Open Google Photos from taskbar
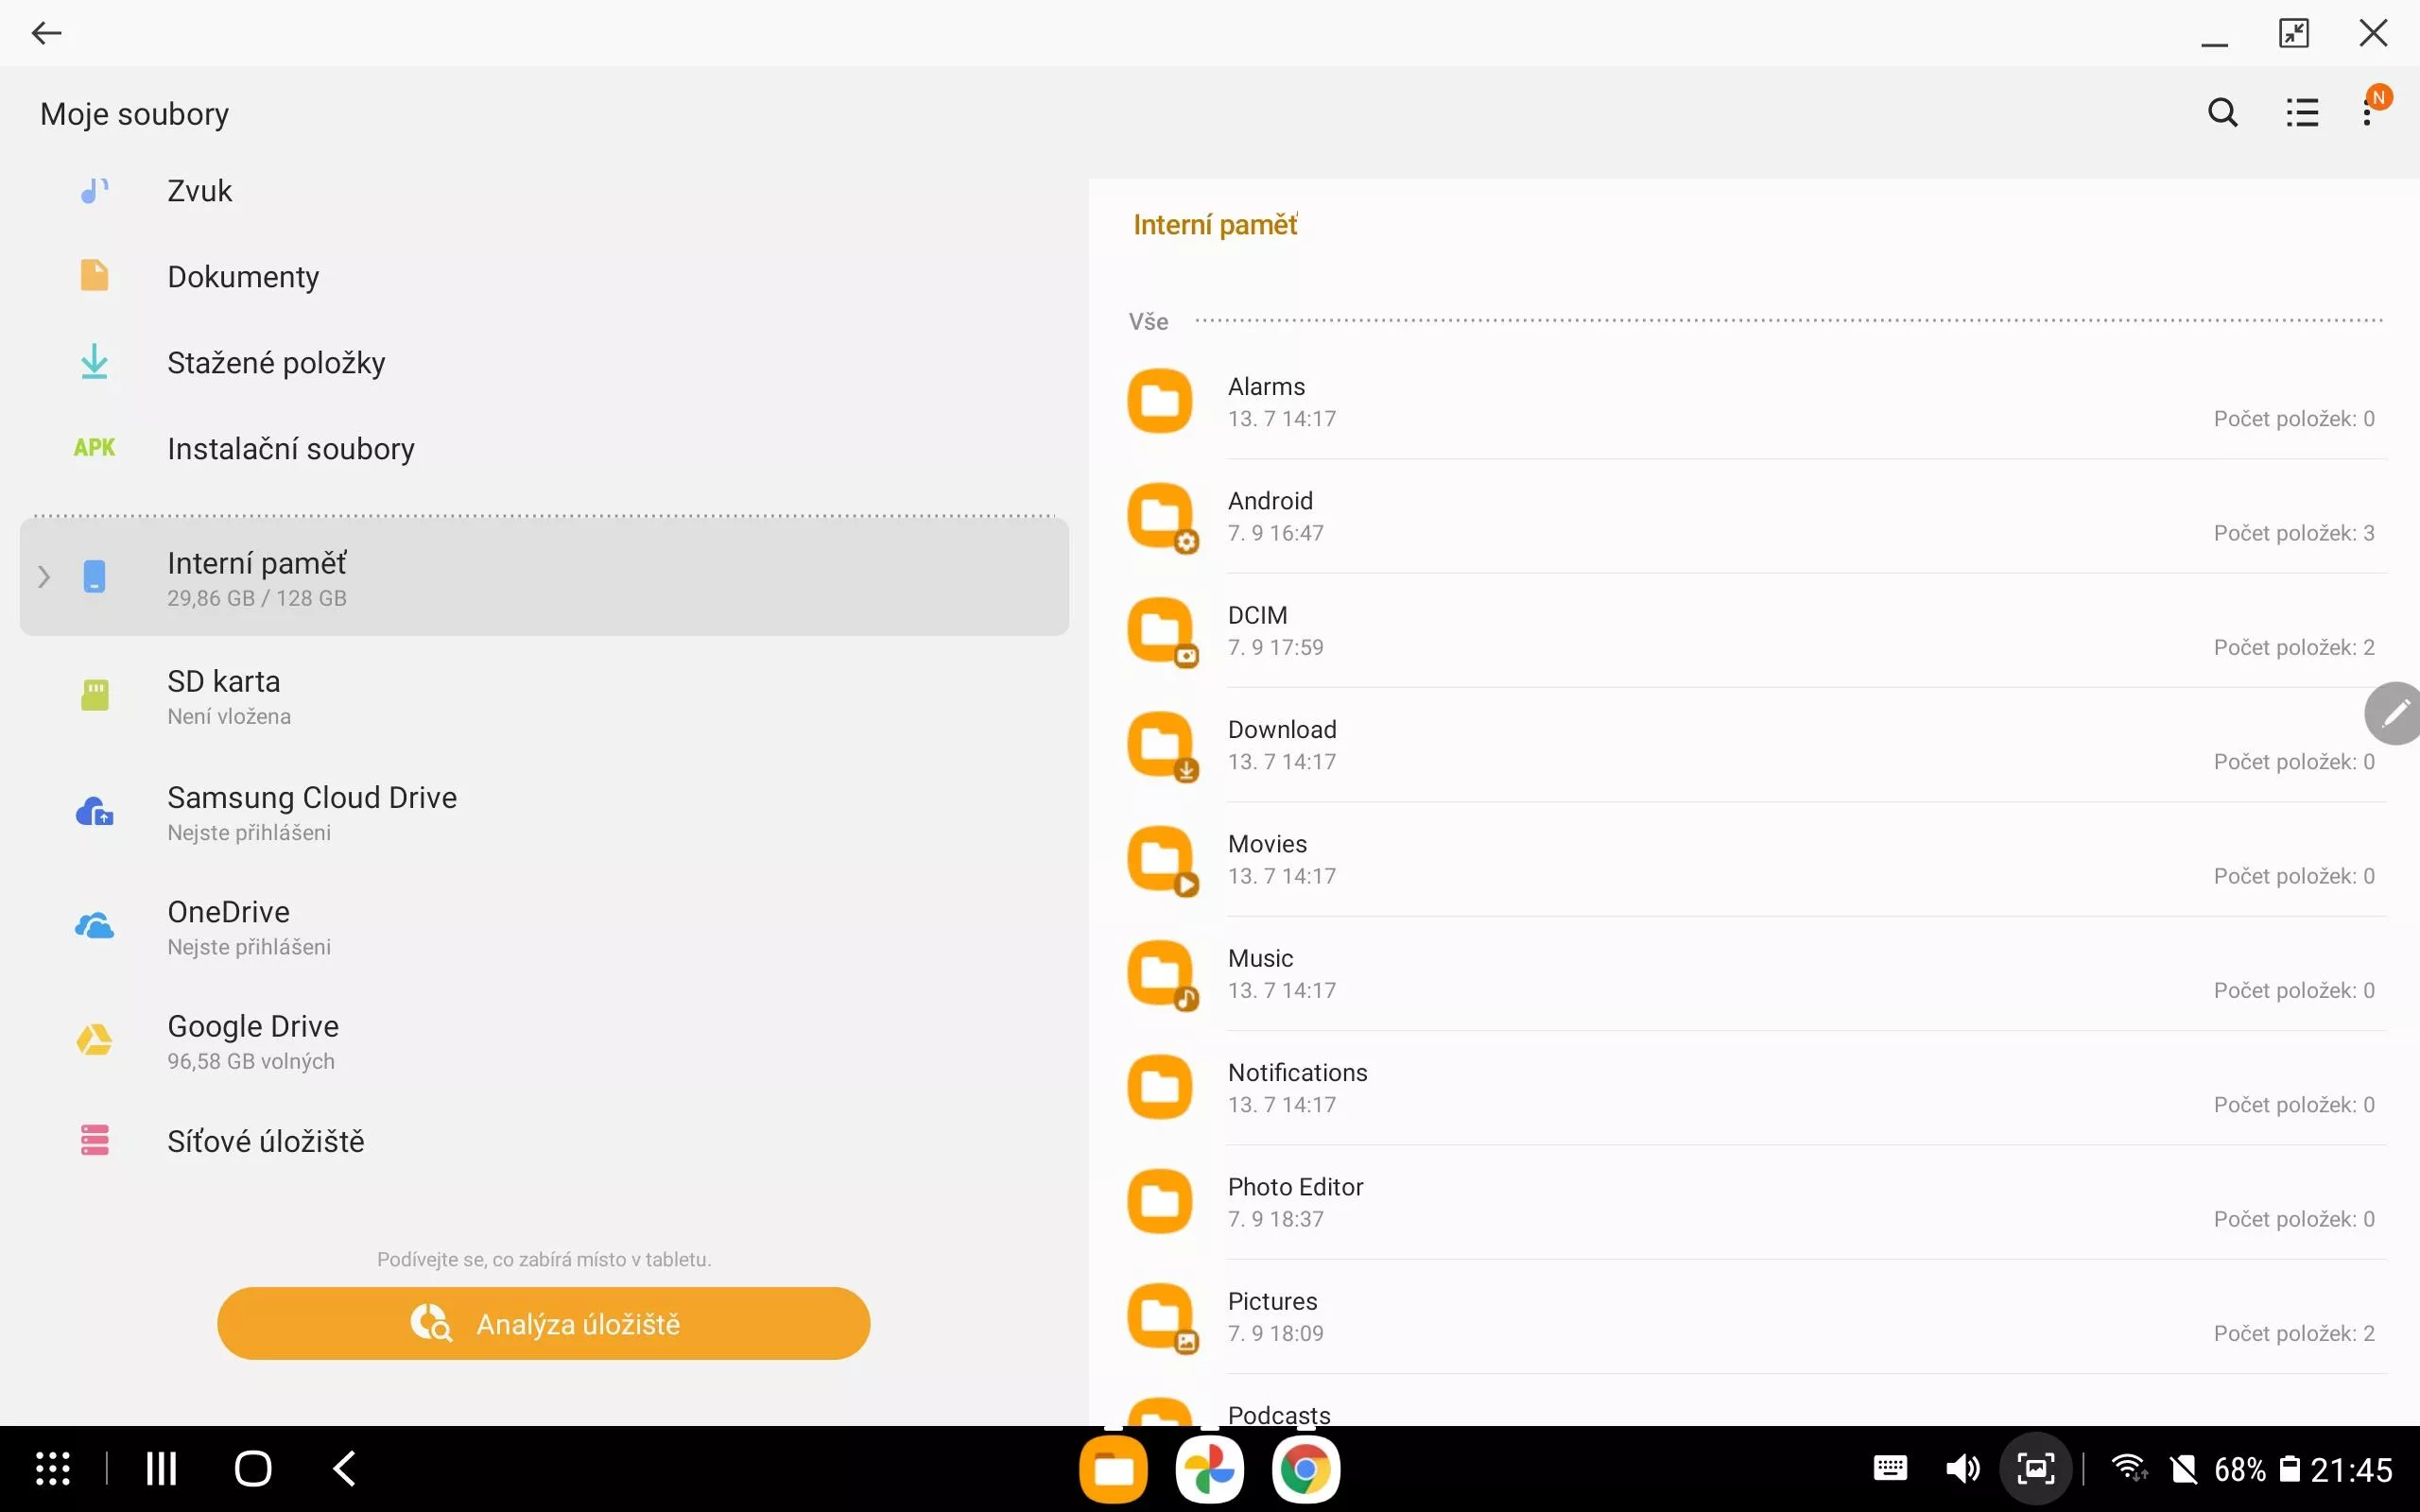This screenshot has height=1512, width=2420. (x=1209, y=1469)
